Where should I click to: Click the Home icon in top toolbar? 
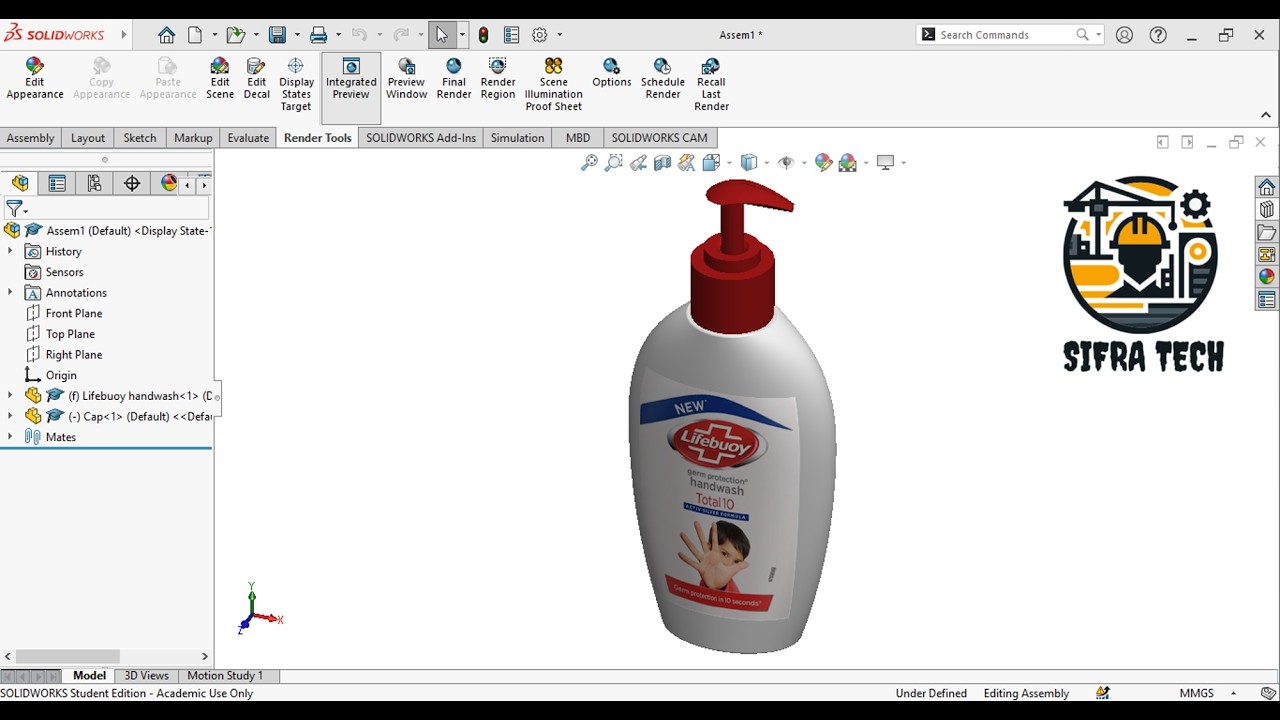167,35
